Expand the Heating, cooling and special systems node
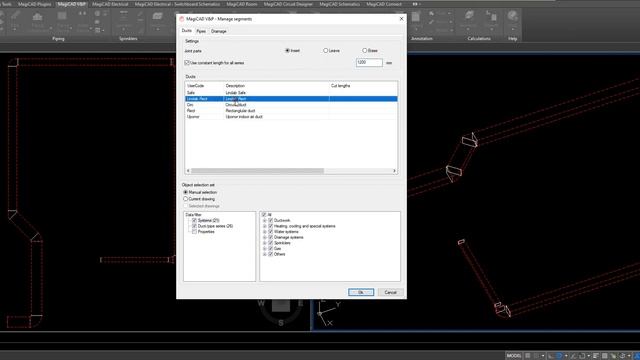The height and width of the screenshot is (360, 640). click(264, 226)
